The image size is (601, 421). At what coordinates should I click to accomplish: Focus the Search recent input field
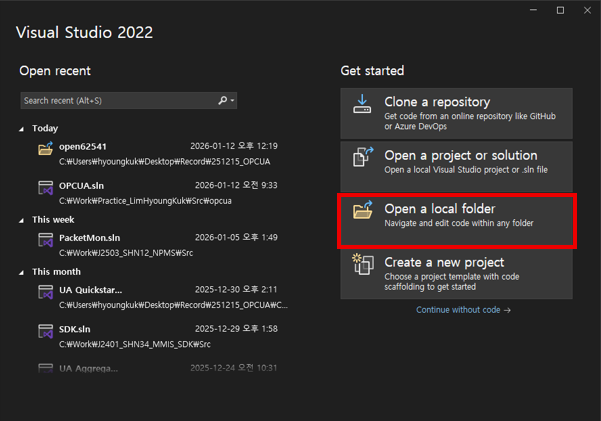115,101
